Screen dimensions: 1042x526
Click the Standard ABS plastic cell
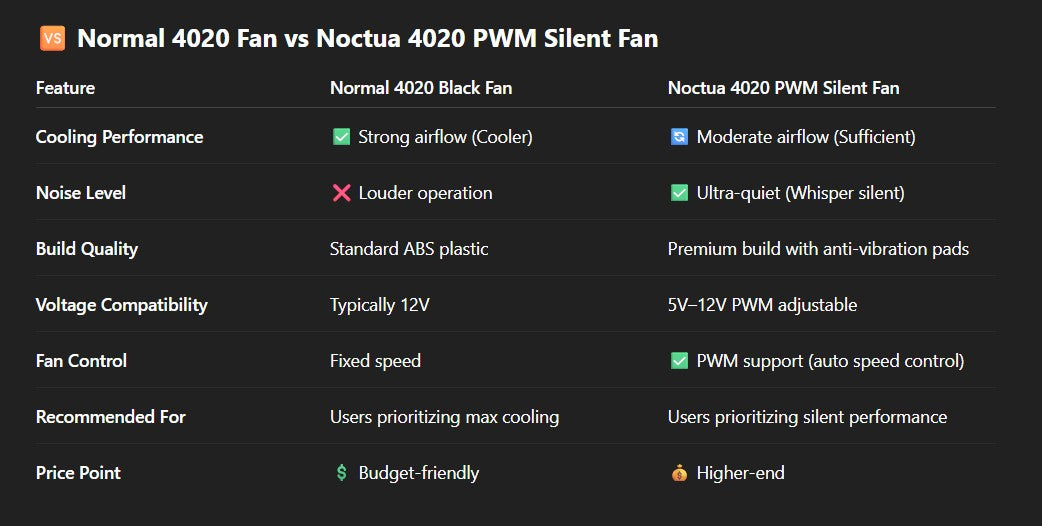409,249
